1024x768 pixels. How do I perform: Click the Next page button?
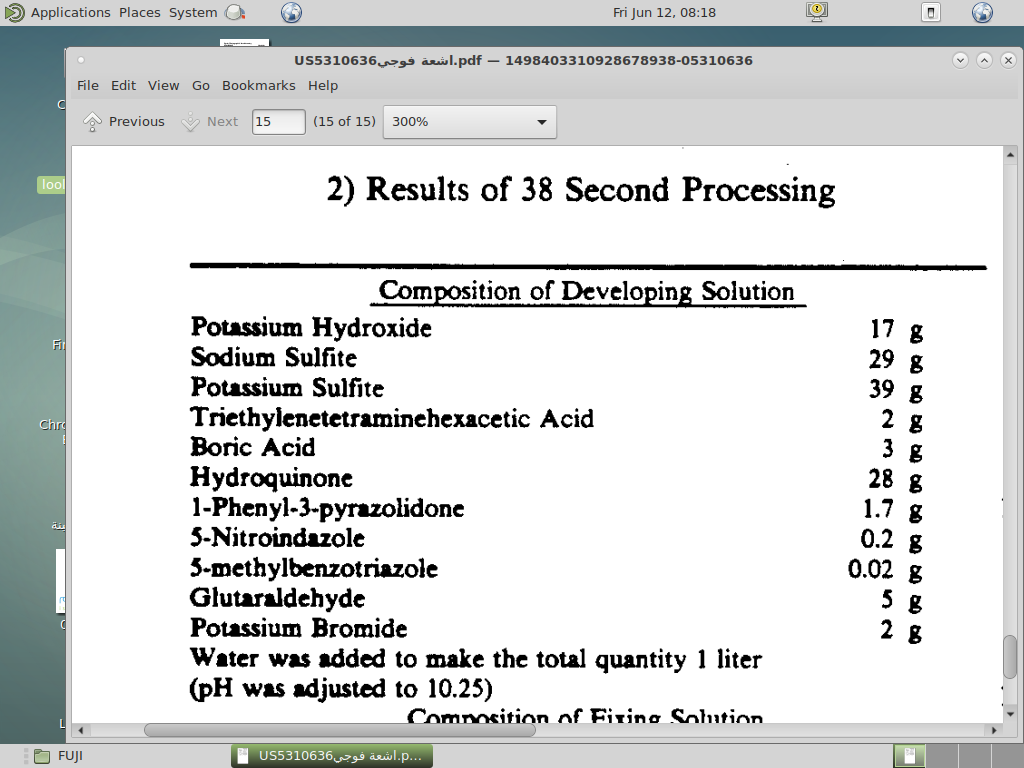pos(210,121)
